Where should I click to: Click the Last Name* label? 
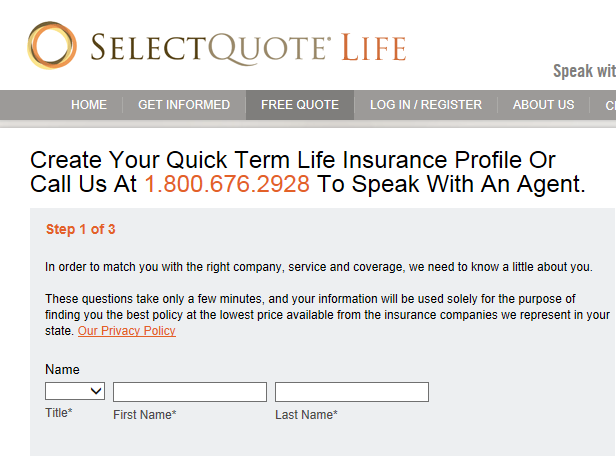306,414
